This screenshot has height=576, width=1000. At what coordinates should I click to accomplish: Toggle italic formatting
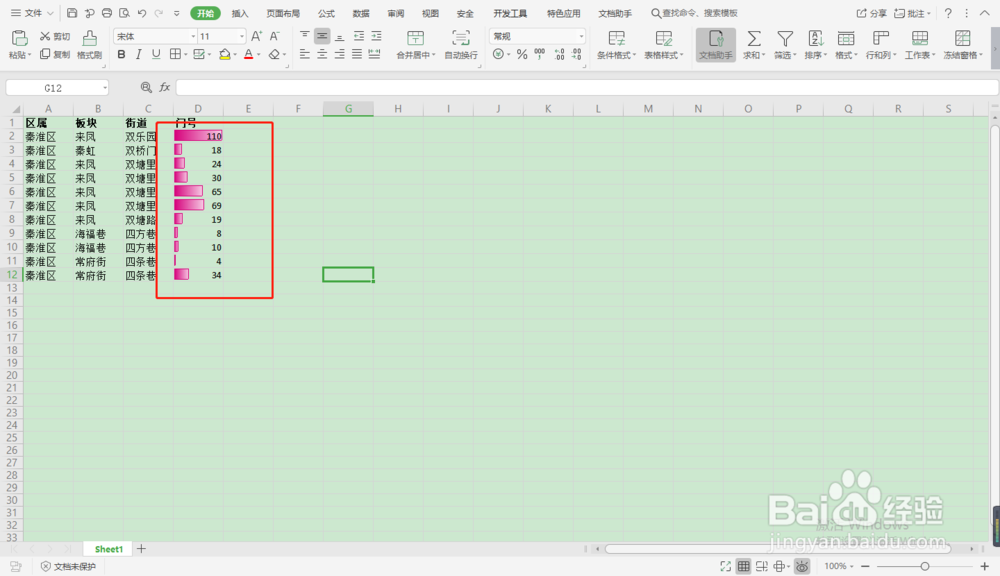pos(138,55)
